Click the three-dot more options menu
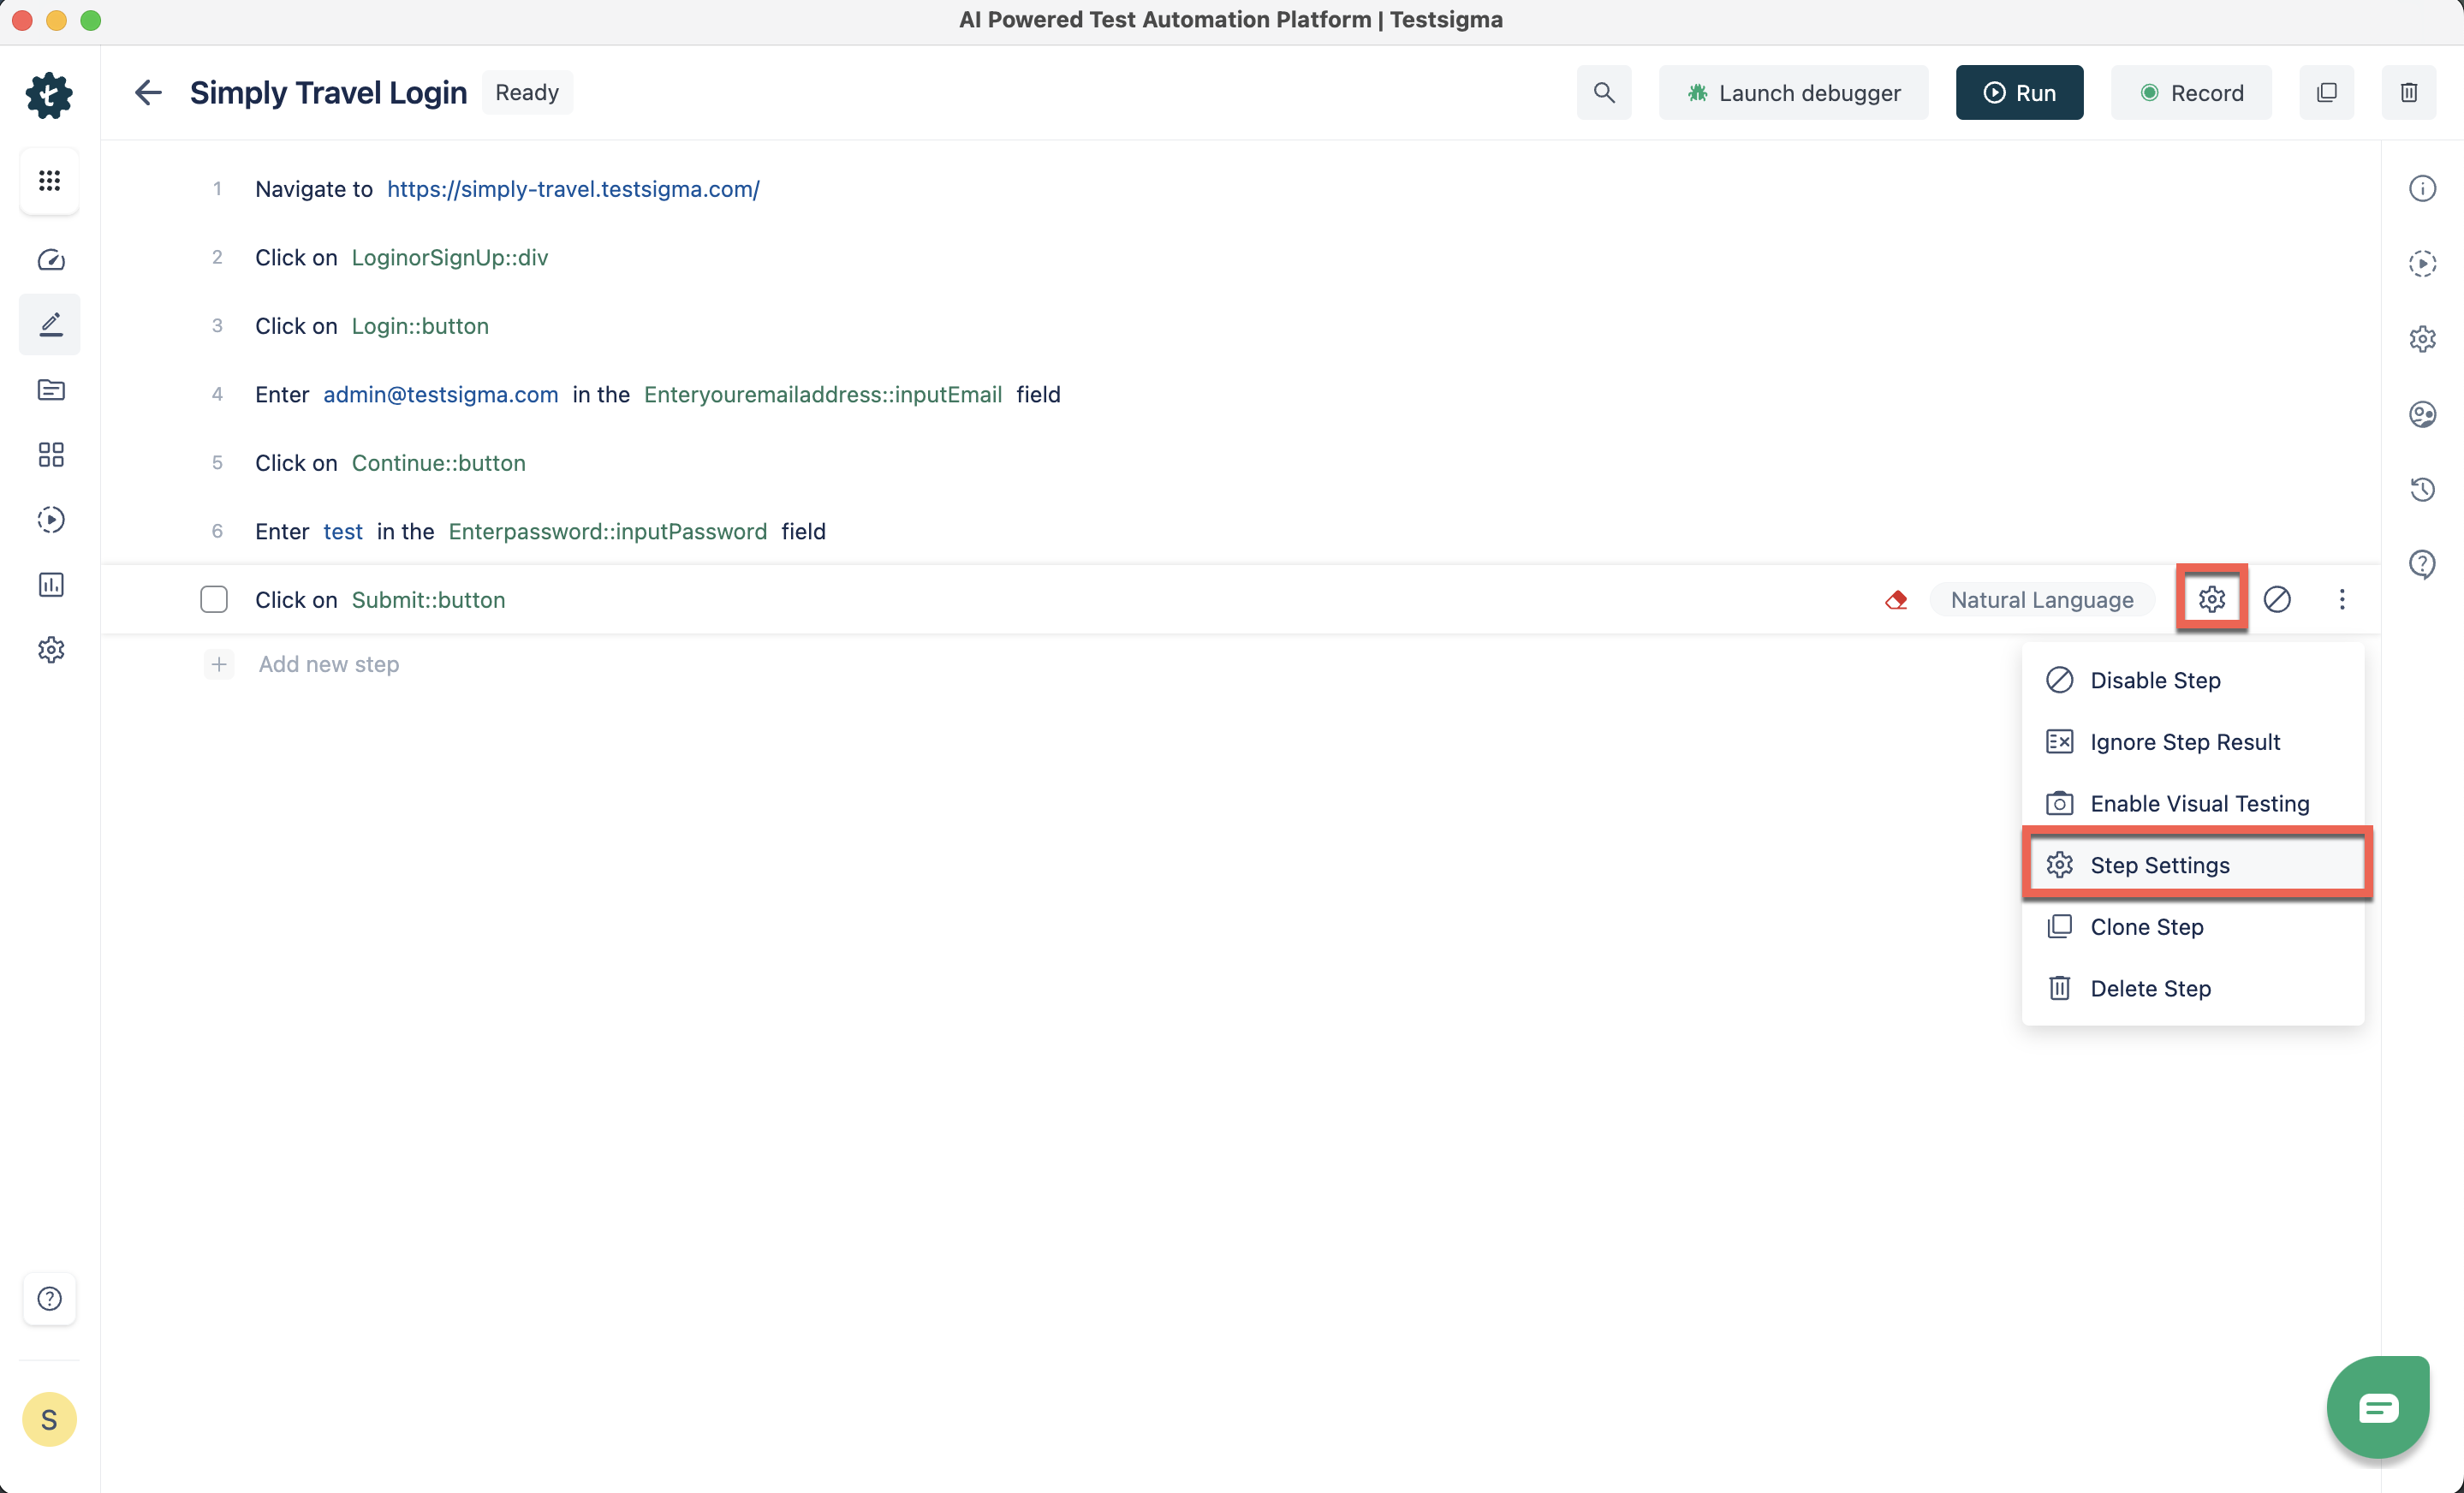 pos(2342,598)
